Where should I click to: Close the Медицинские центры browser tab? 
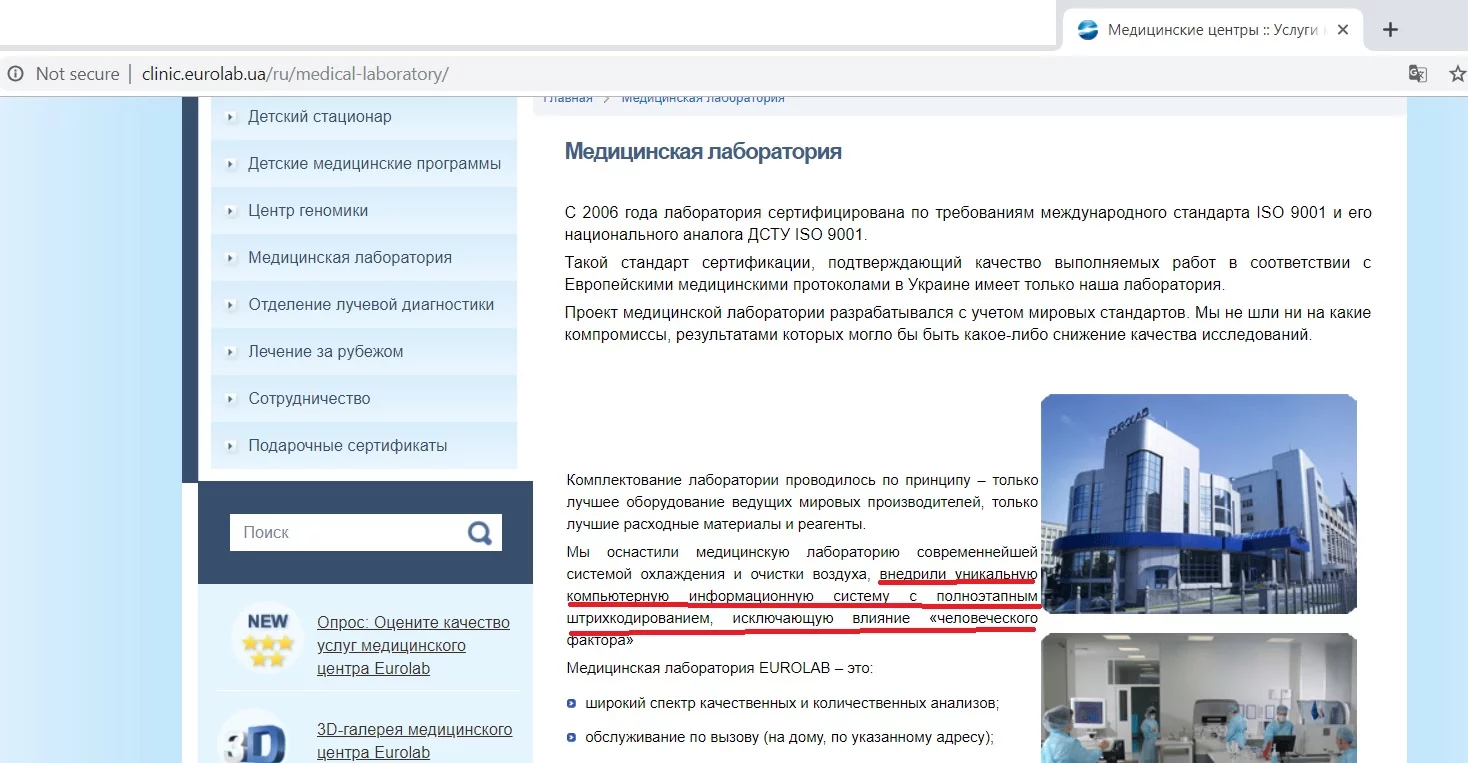tap(1343, 30)
